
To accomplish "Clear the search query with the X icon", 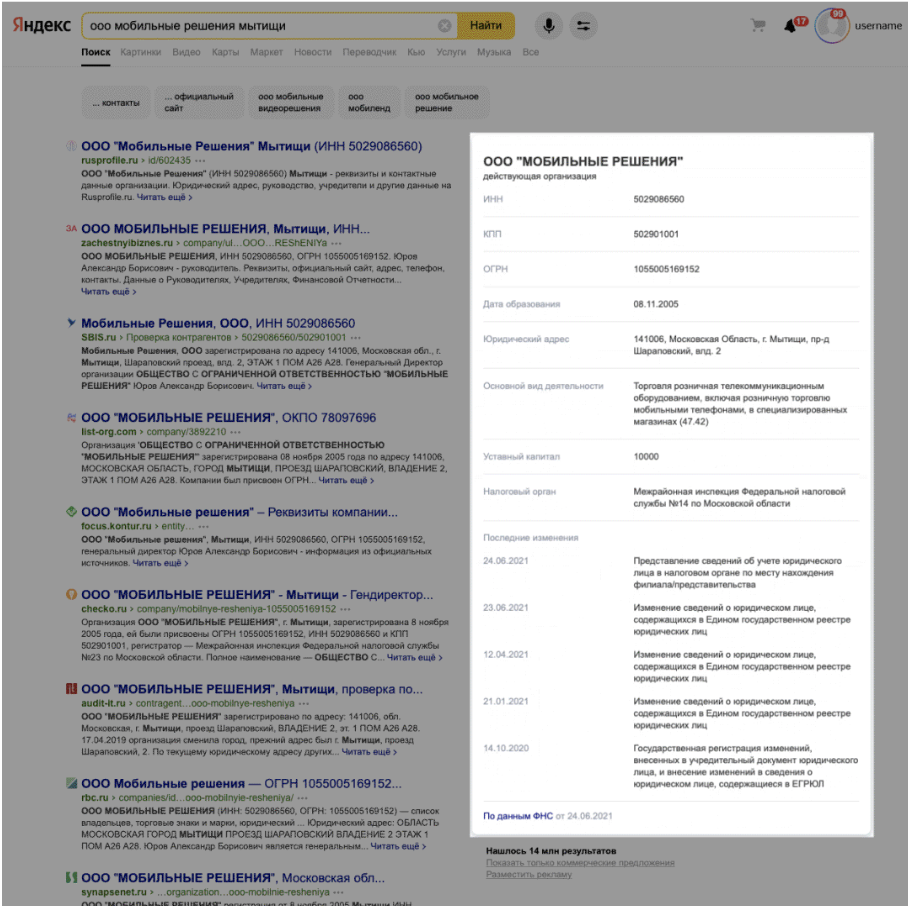I will point(444,25).
